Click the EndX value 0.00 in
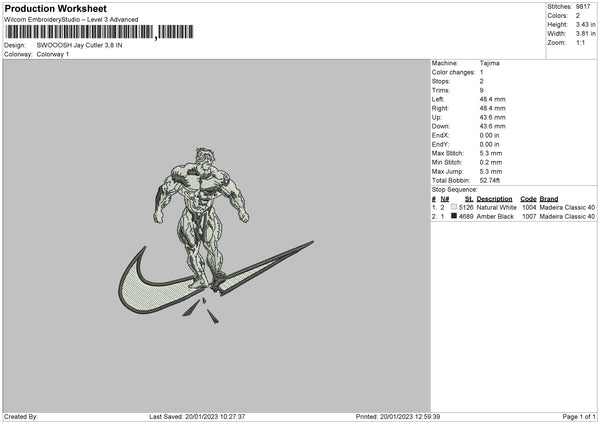600x424 pixels. [489, 135]
